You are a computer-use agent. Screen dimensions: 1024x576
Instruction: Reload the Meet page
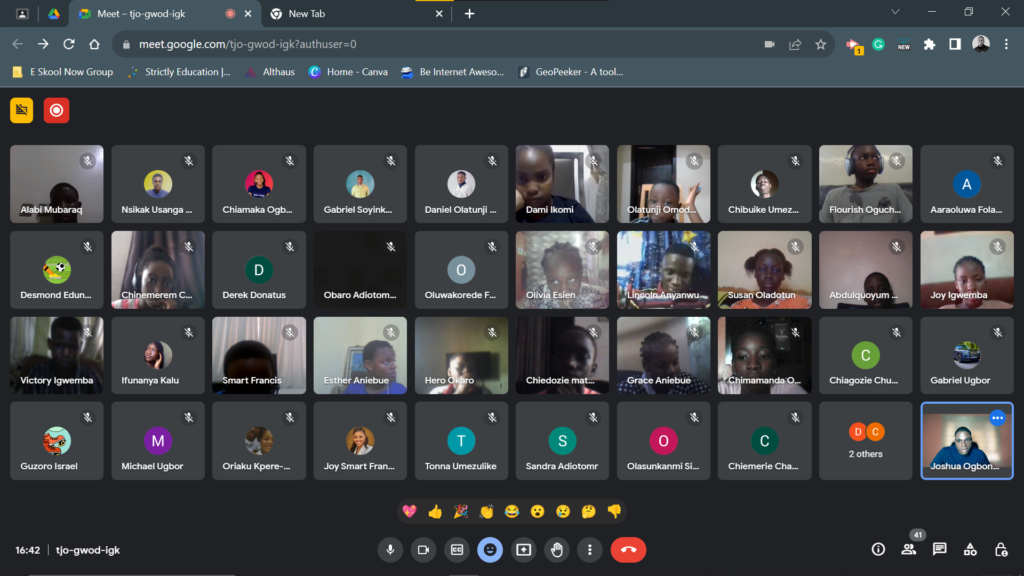69,44
